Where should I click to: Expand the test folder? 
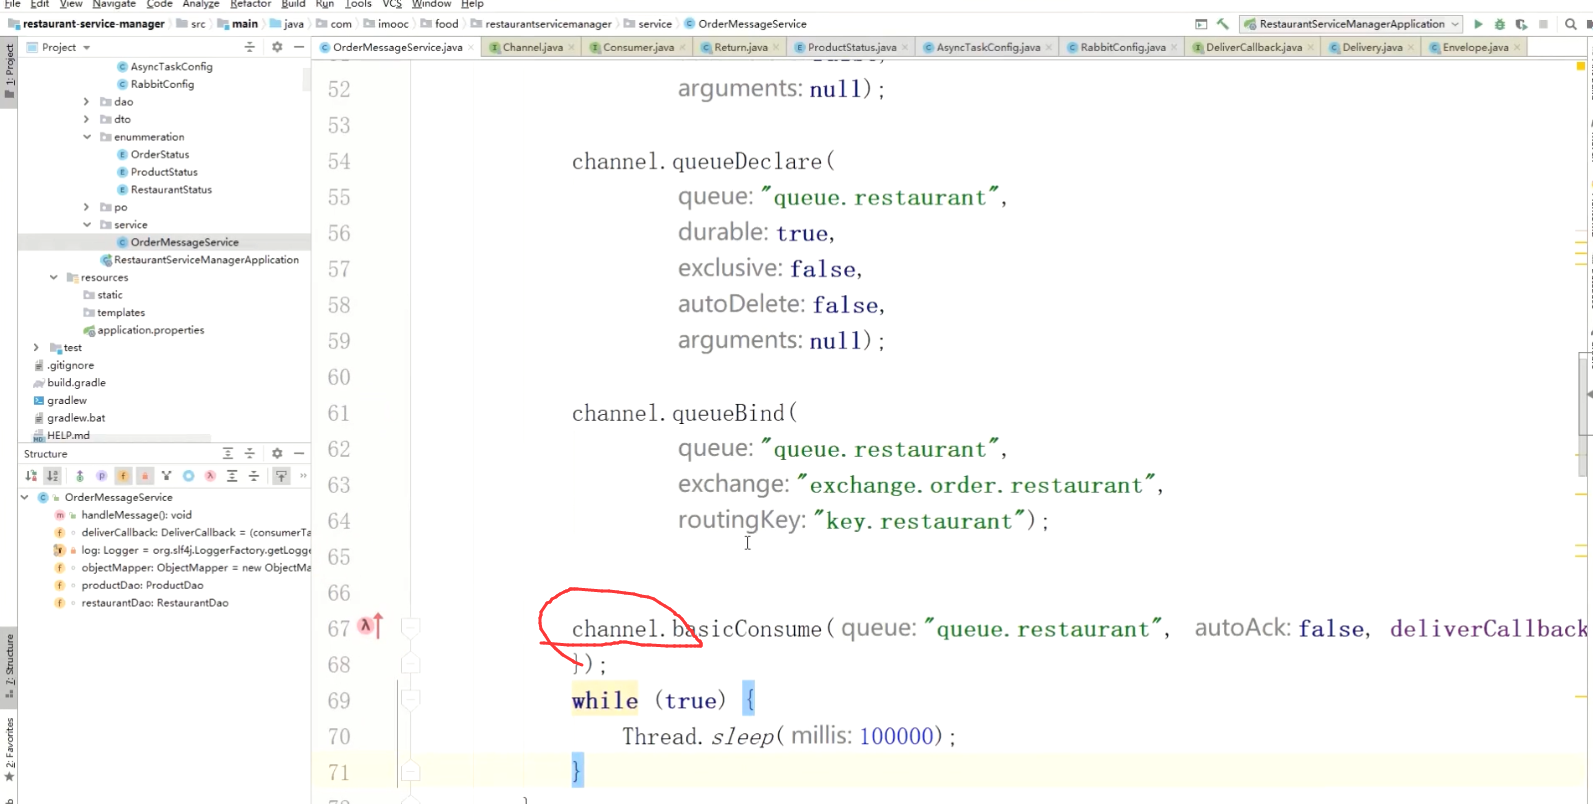coord(36,347)
